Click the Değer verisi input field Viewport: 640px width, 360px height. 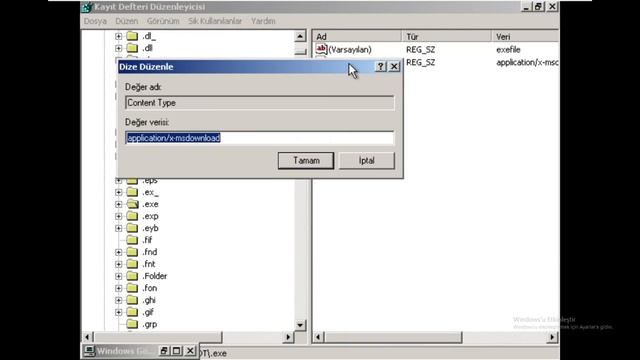pyautogui.click(x=260, y=138)
